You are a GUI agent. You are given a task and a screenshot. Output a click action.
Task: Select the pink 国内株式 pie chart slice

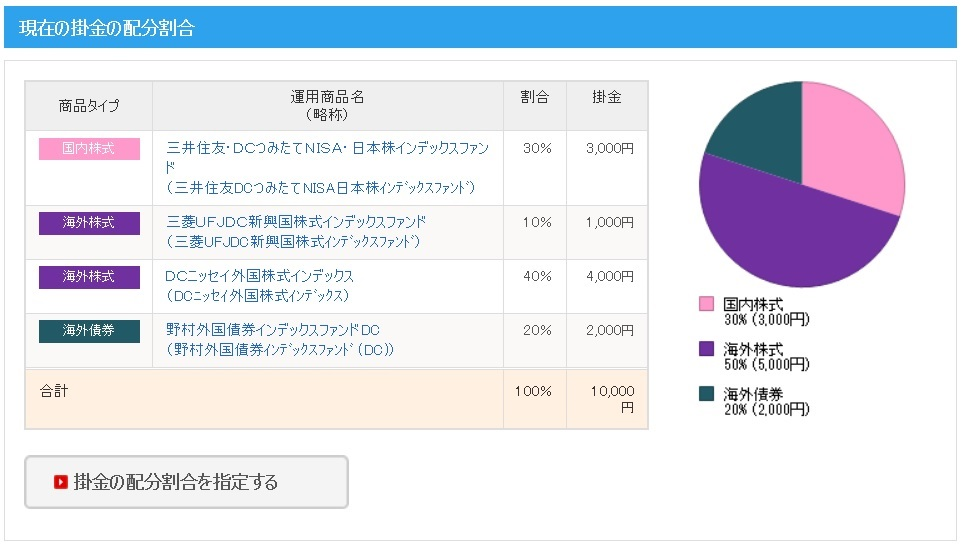tap(848, 145)
